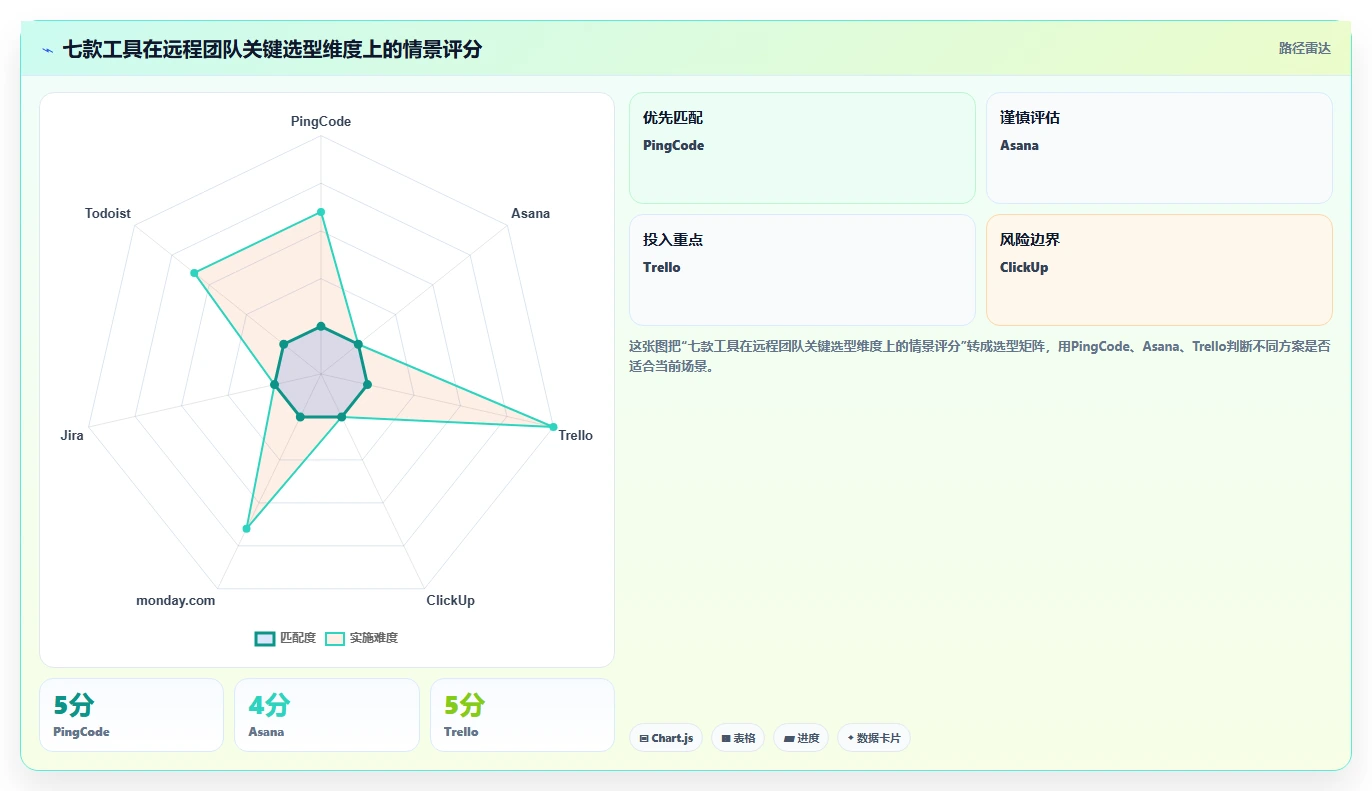The image size is (1372, 791).
Task: Click the Jira radar axis label
Action: point(72,435)
